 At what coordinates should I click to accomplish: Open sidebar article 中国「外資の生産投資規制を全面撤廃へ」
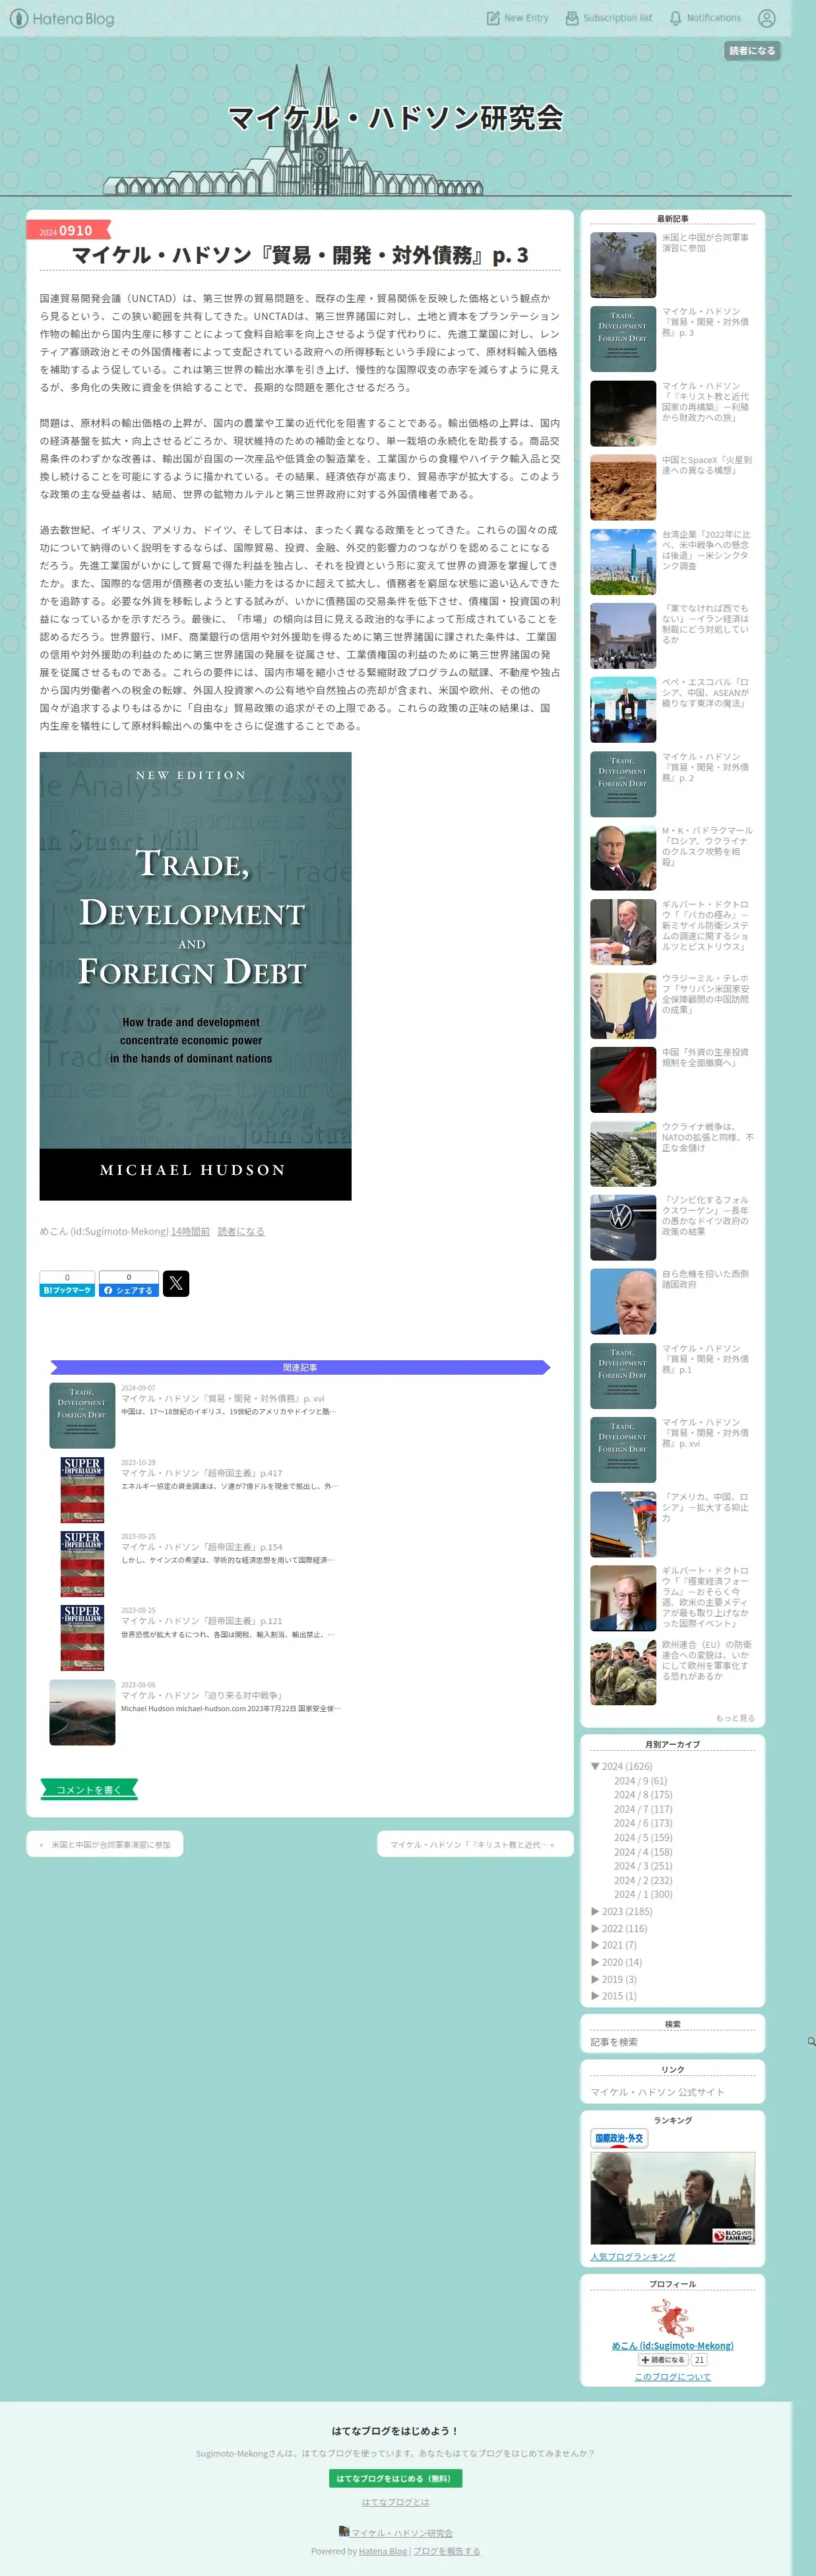(705, 1057)
